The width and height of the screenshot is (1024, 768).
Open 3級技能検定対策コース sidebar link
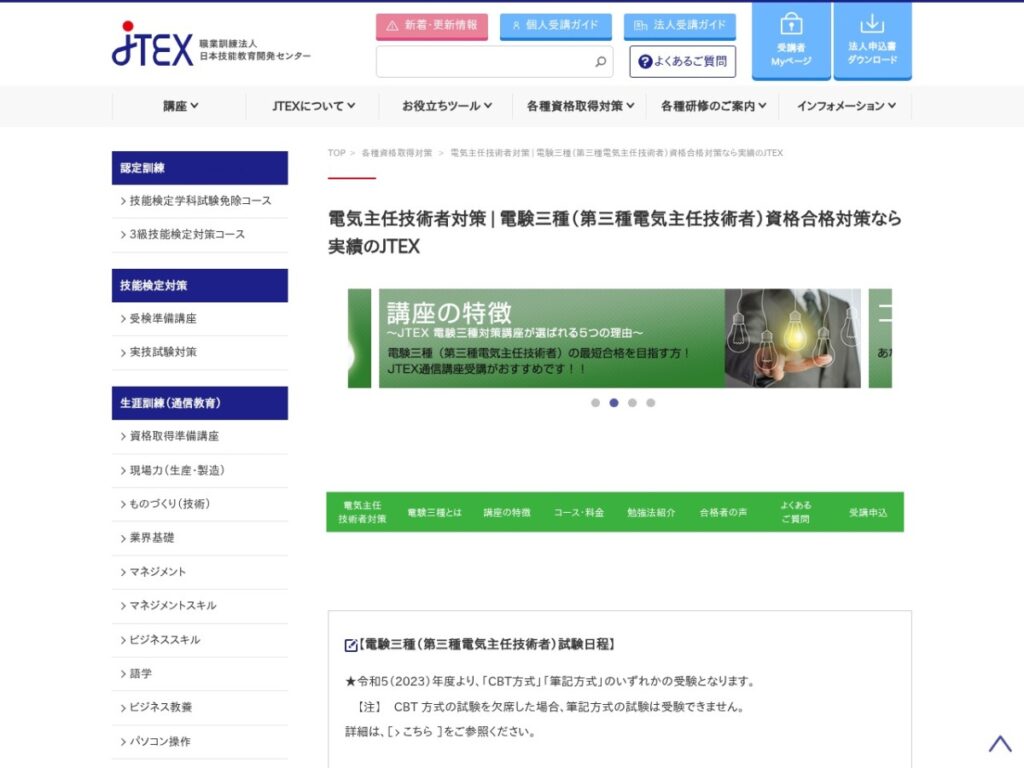click(200, 234)
